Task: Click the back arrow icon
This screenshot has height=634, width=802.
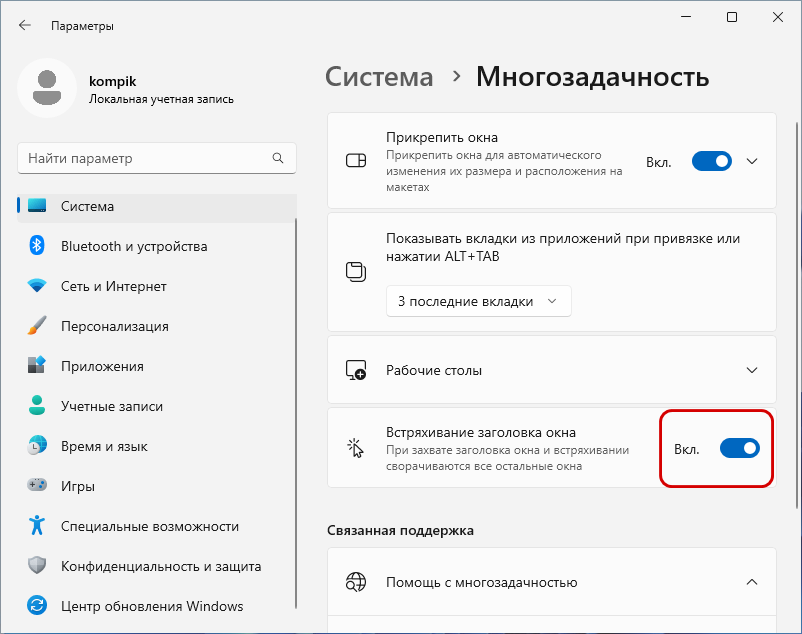Action: pyautogui.click(x=25, y=26)
